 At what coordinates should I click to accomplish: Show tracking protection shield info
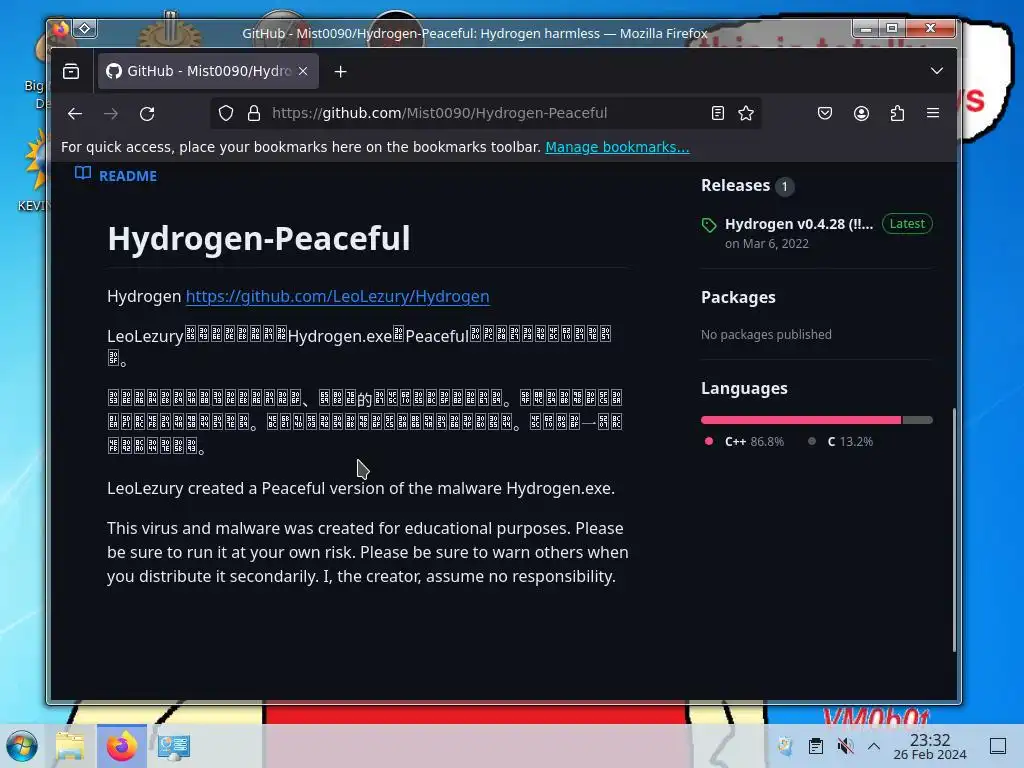(226, 113)
